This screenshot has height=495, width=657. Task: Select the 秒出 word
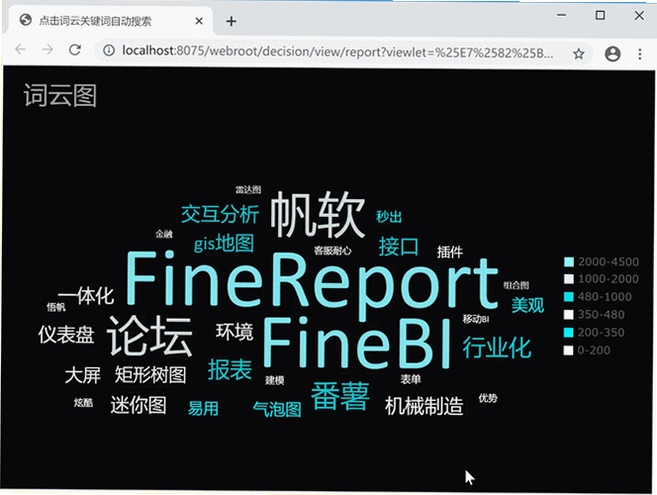(x=389, y=217)
